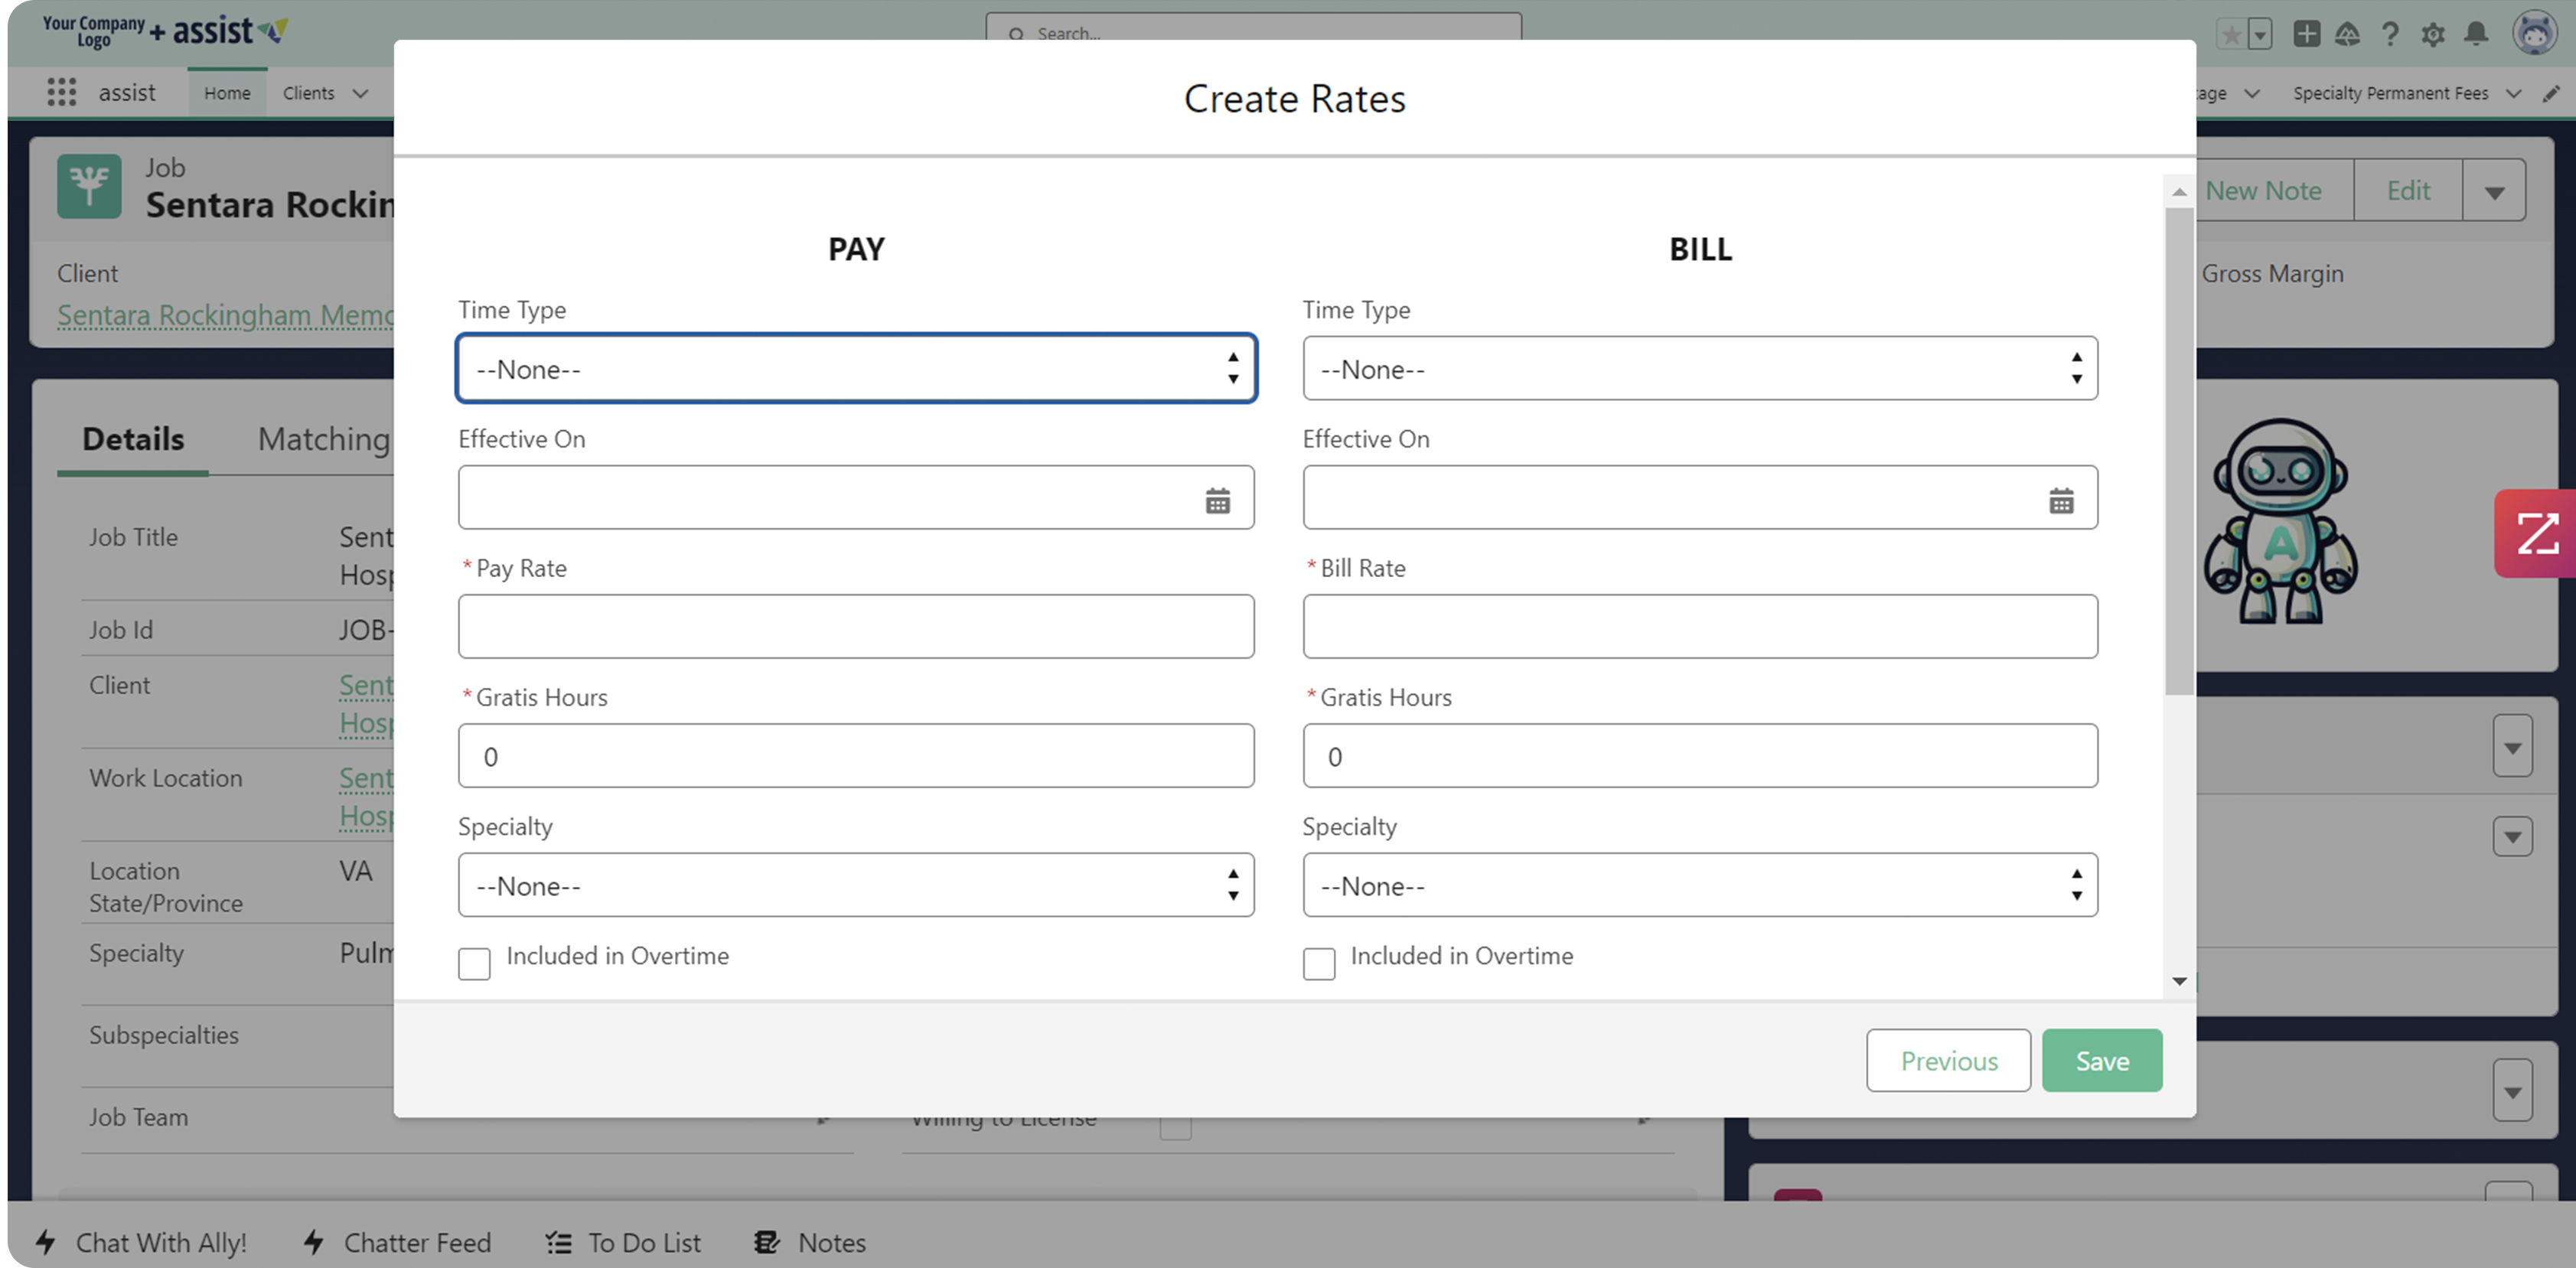Check Pay Included in Overtime

pyautogui.click(x=474, y=964)
